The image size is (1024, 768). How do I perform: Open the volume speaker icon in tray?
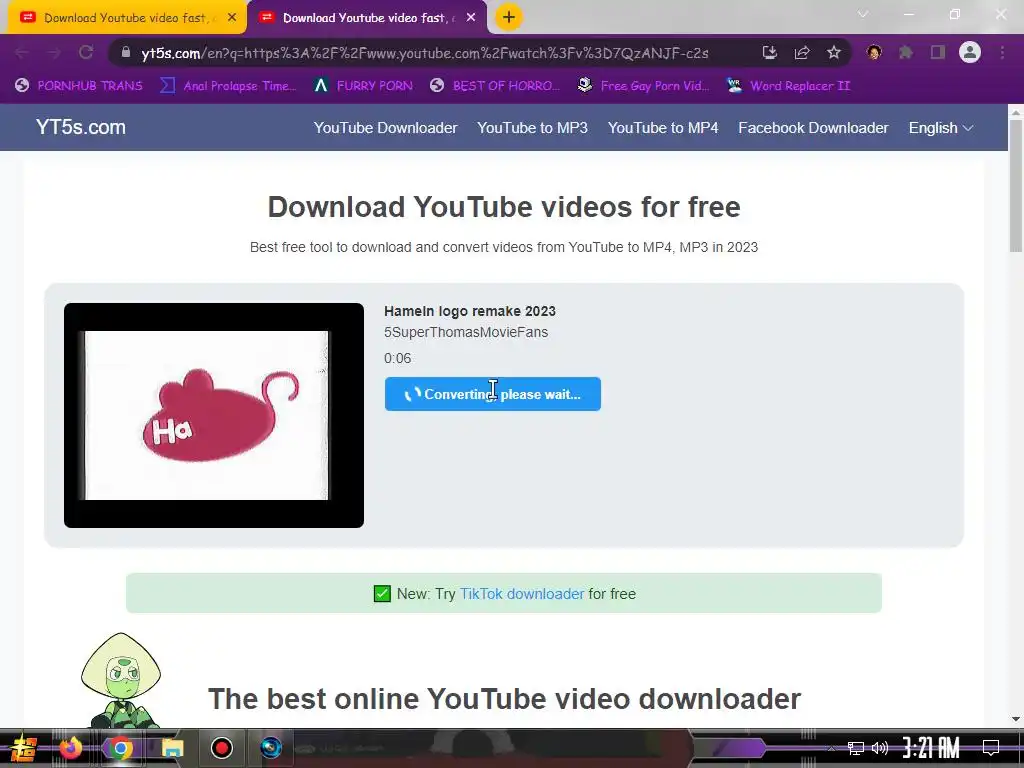[x=880, y=748]
